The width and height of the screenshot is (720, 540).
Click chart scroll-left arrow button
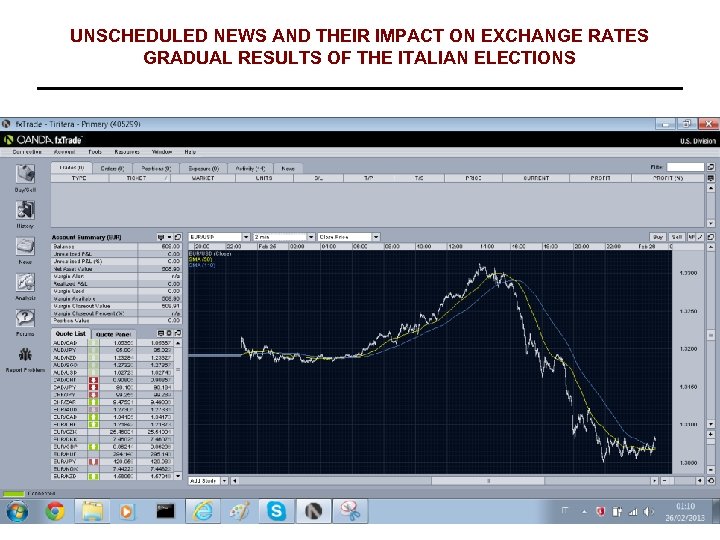[235, 481]
